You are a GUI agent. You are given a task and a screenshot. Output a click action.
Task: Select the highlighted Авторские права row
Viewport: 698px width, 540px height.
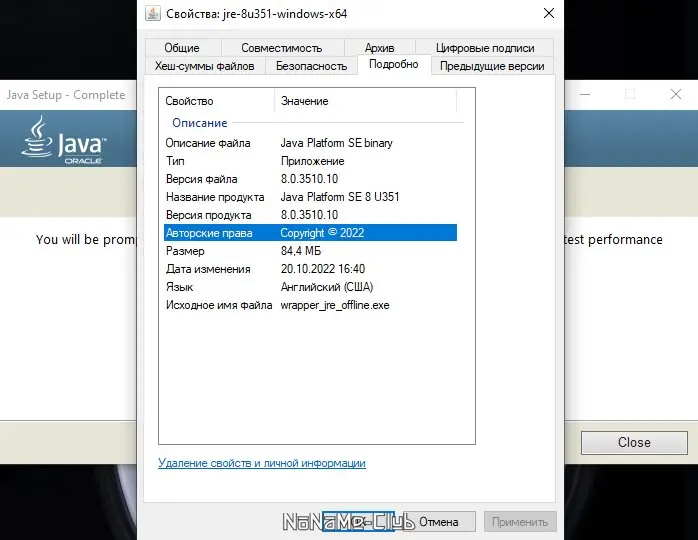[310, 233]
